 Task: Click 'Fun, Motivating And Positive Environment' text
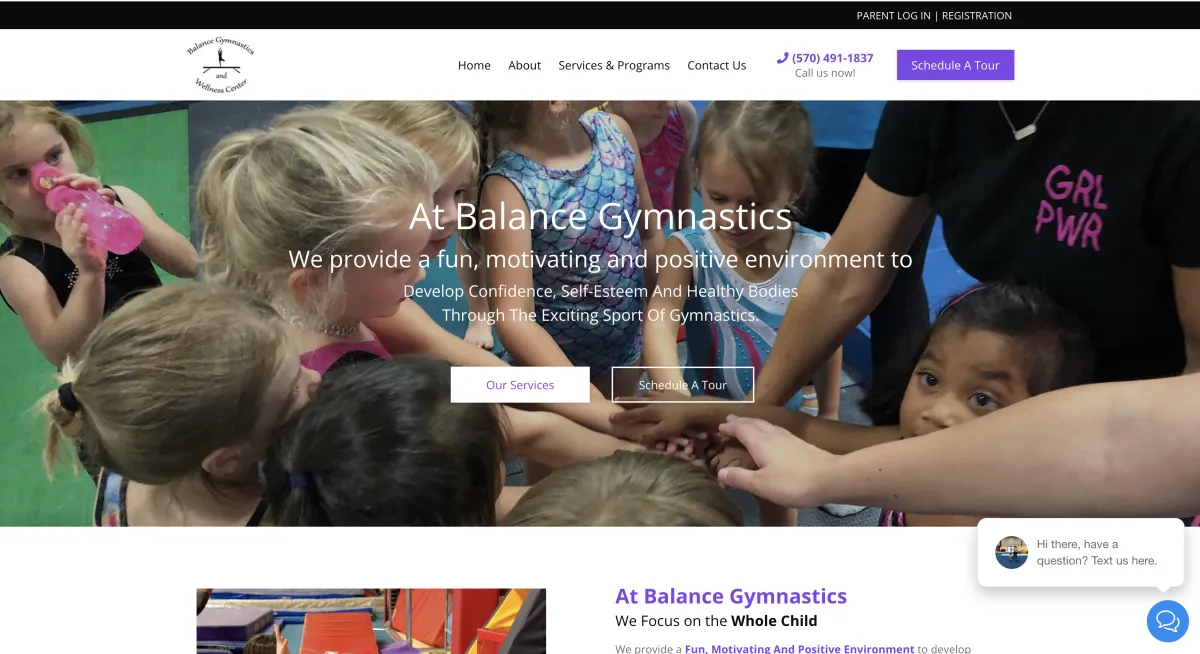tap(799, 649)
